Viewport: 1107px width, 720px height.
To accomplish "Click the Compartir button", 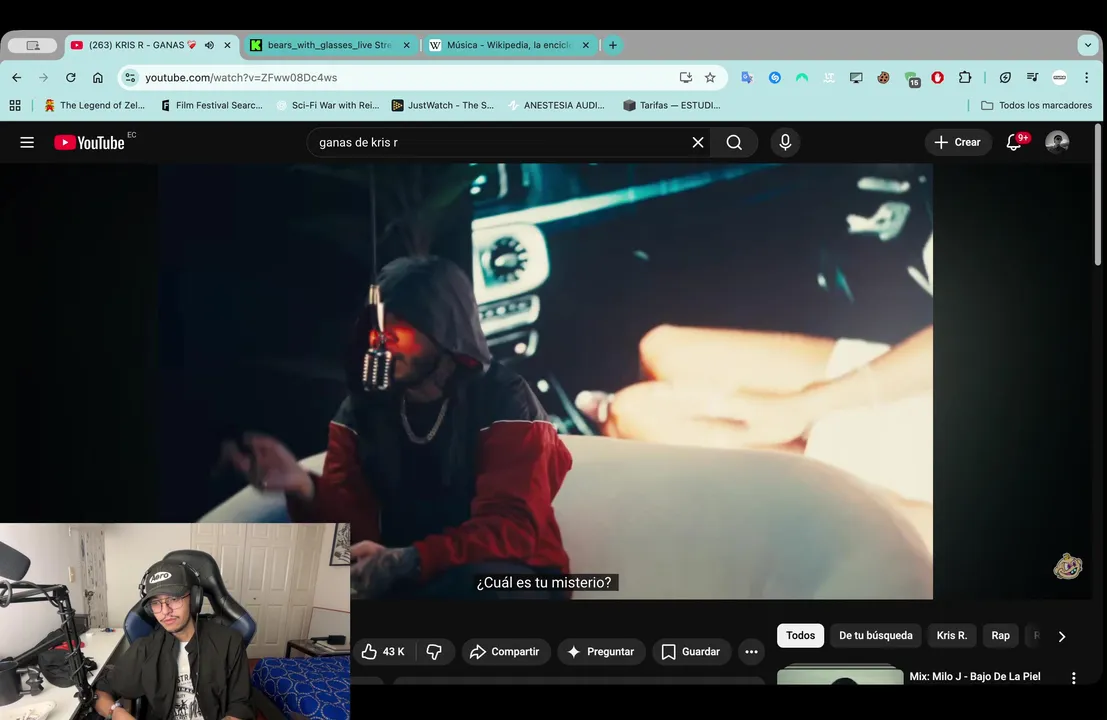I will tap(505, 652).
